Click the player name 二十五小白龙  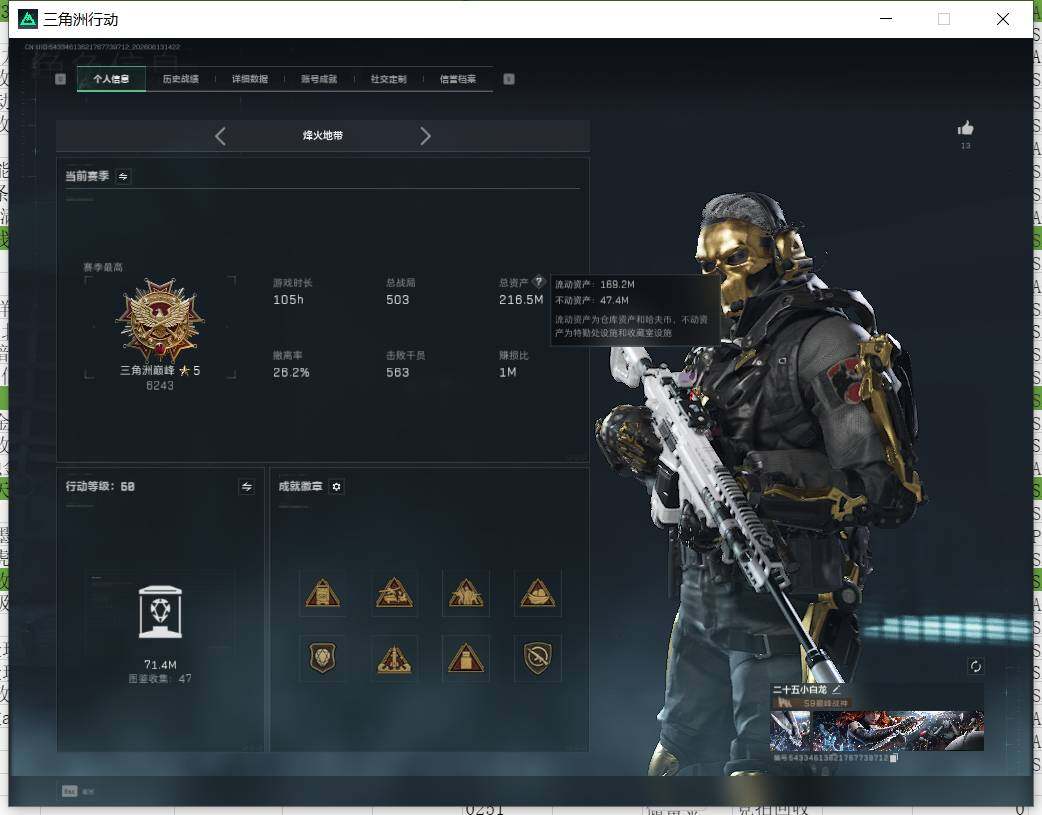[799, 690]
